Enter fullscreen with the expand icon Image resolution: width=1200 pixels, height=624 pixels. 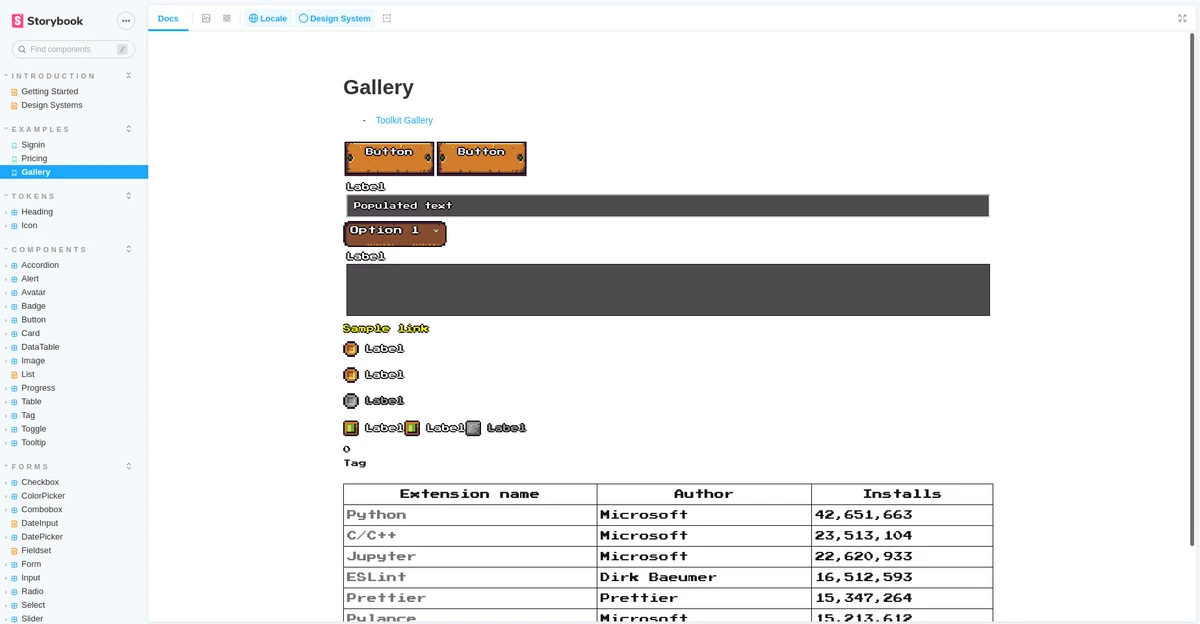(x=1182, y=18)
